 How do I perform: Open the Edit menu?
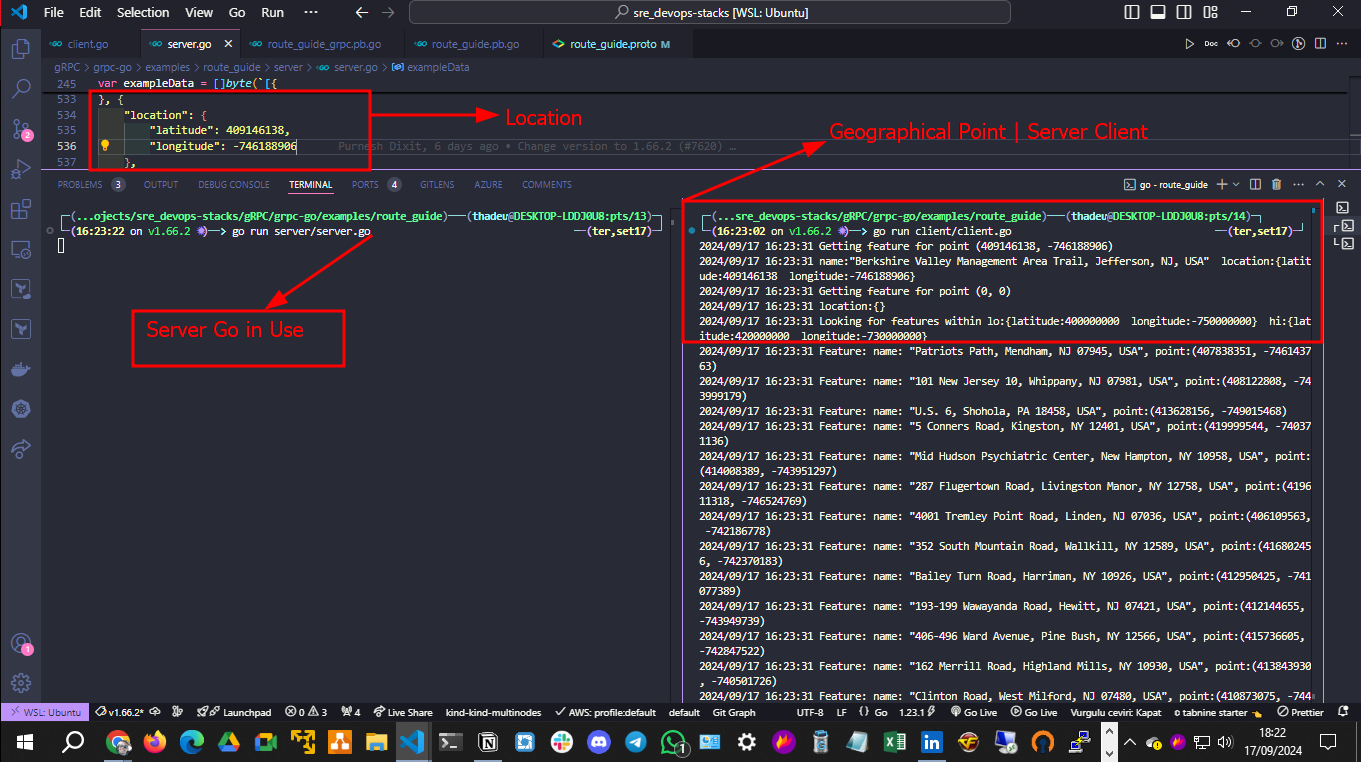pyautogui.click(x=90, y=12)
